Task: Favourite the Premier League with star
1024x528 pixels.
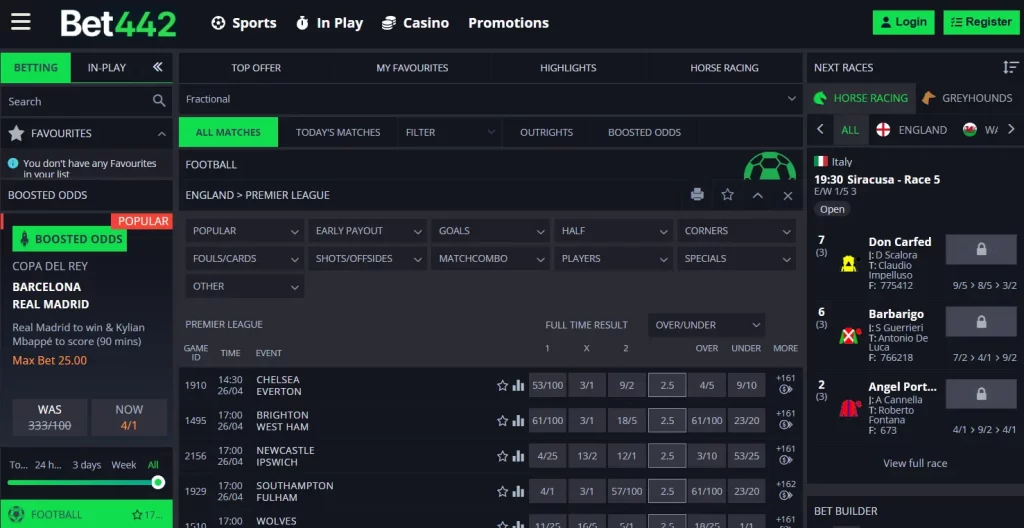Action: click(x=727, y=195)
